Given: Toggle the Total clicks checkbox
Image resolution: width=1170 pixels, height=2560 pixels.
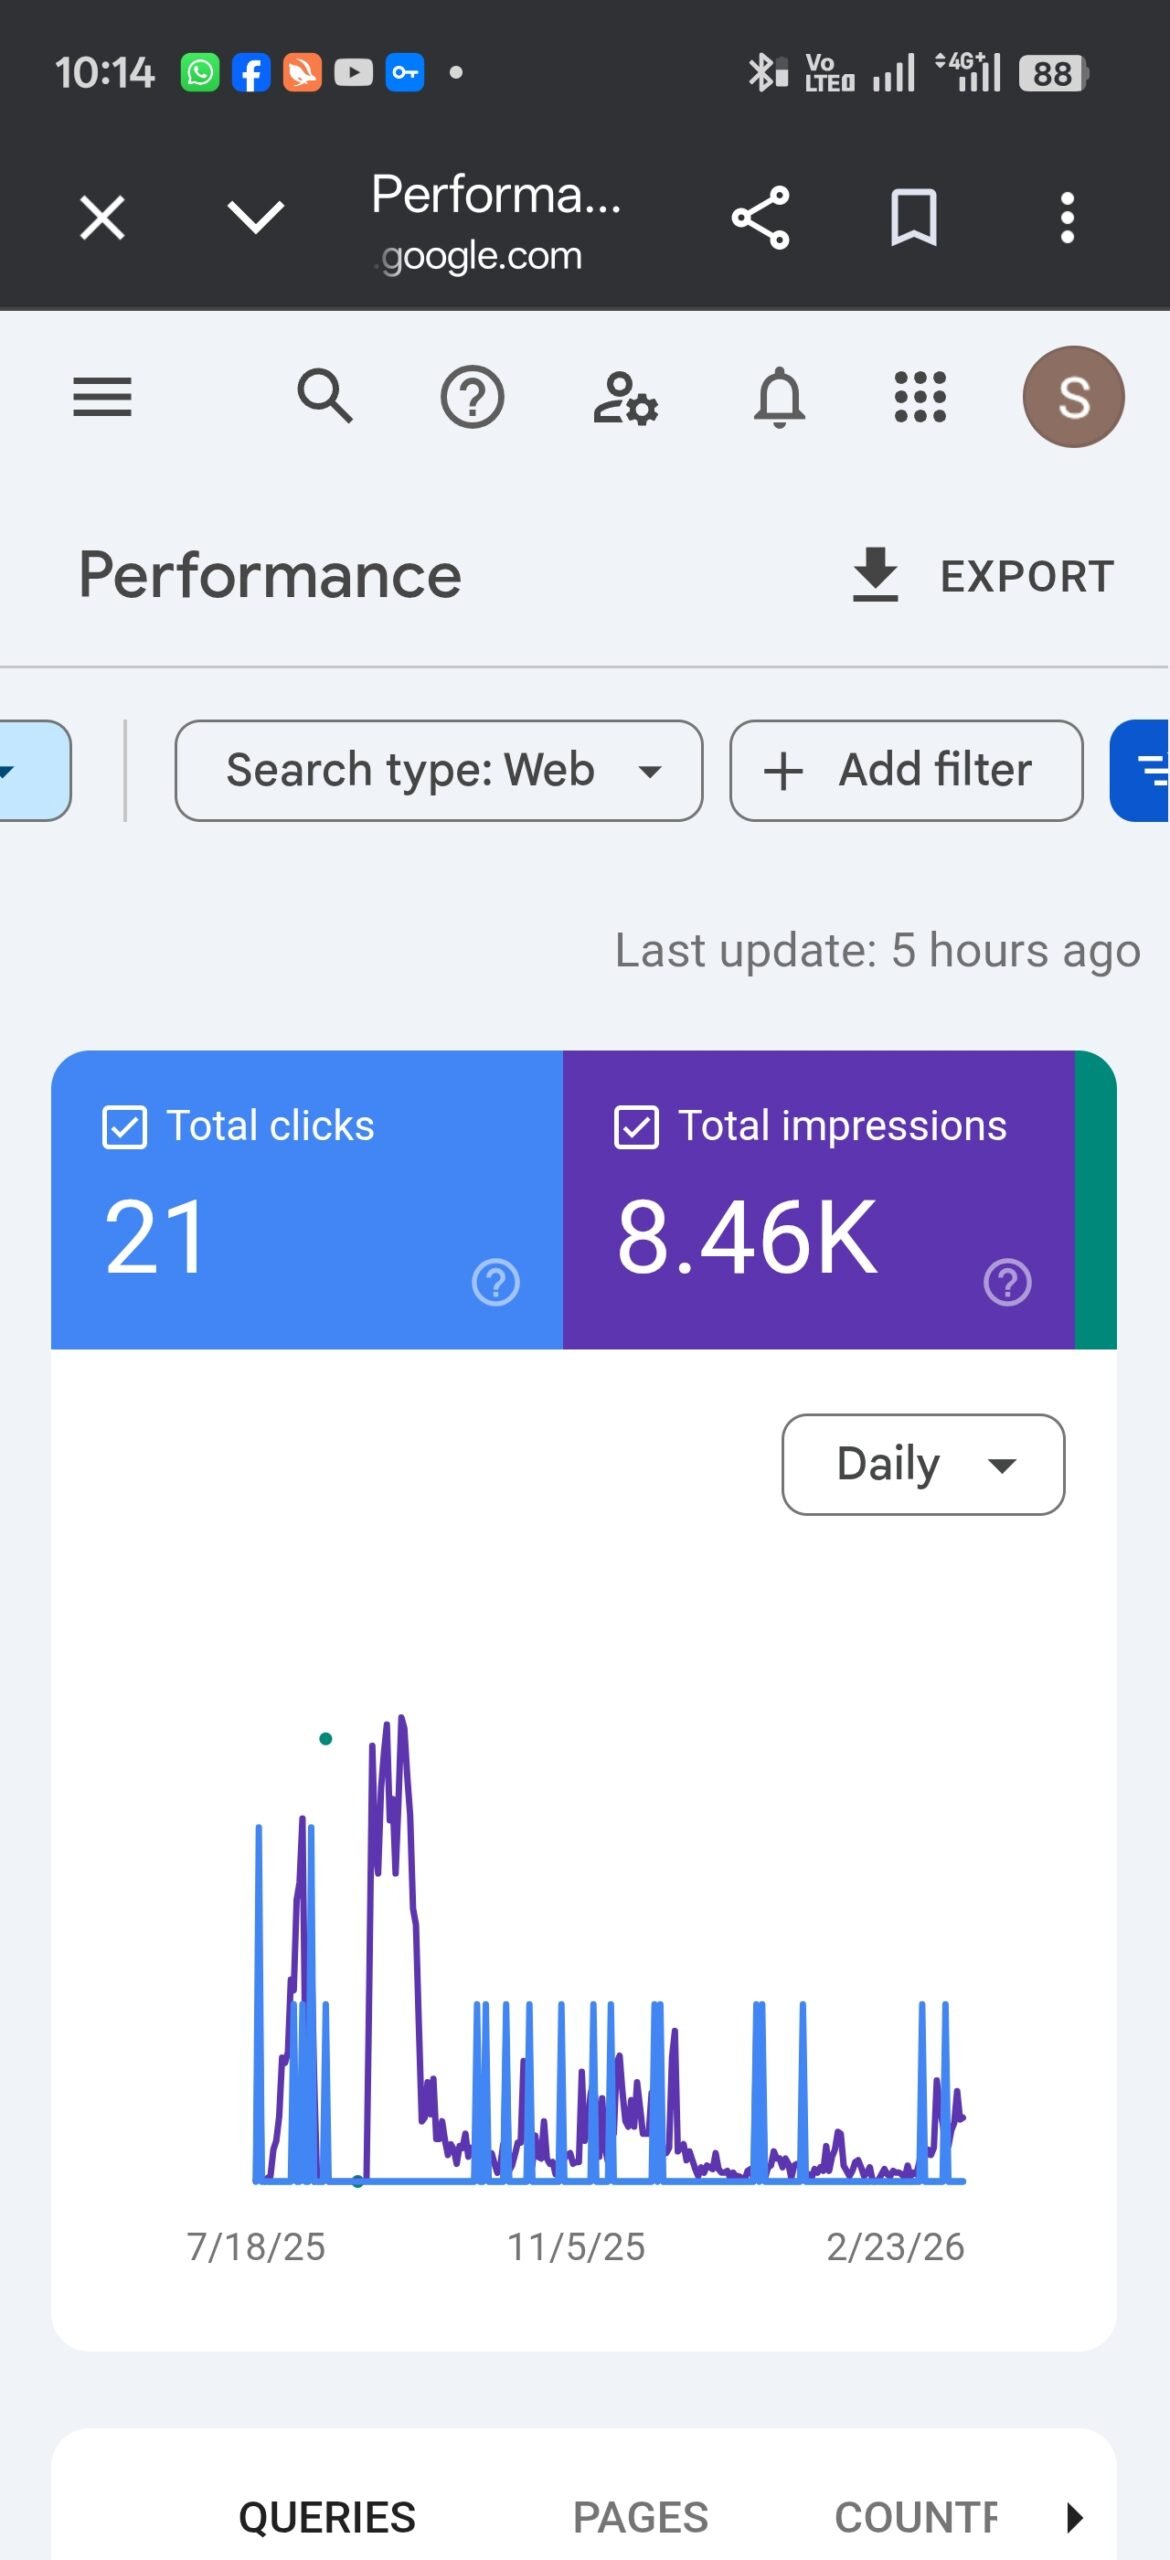Looking at the screenshot, I should point(125,1127).
